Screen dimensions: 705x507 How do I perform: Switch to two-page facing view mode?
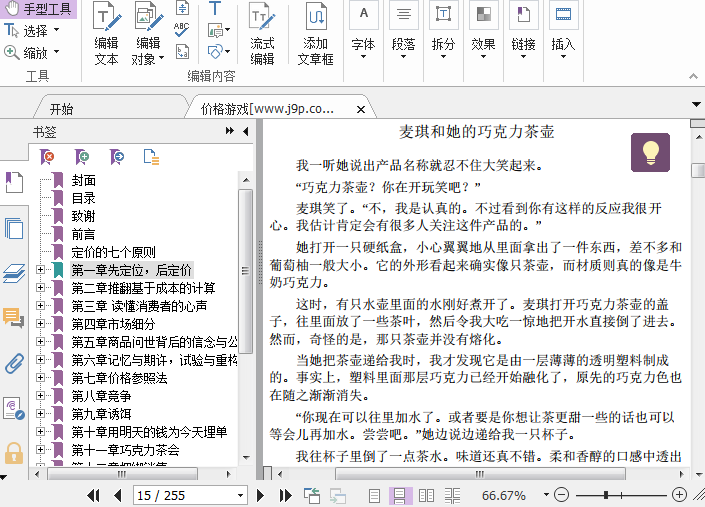pyautogui.click(x=427, y=495)
